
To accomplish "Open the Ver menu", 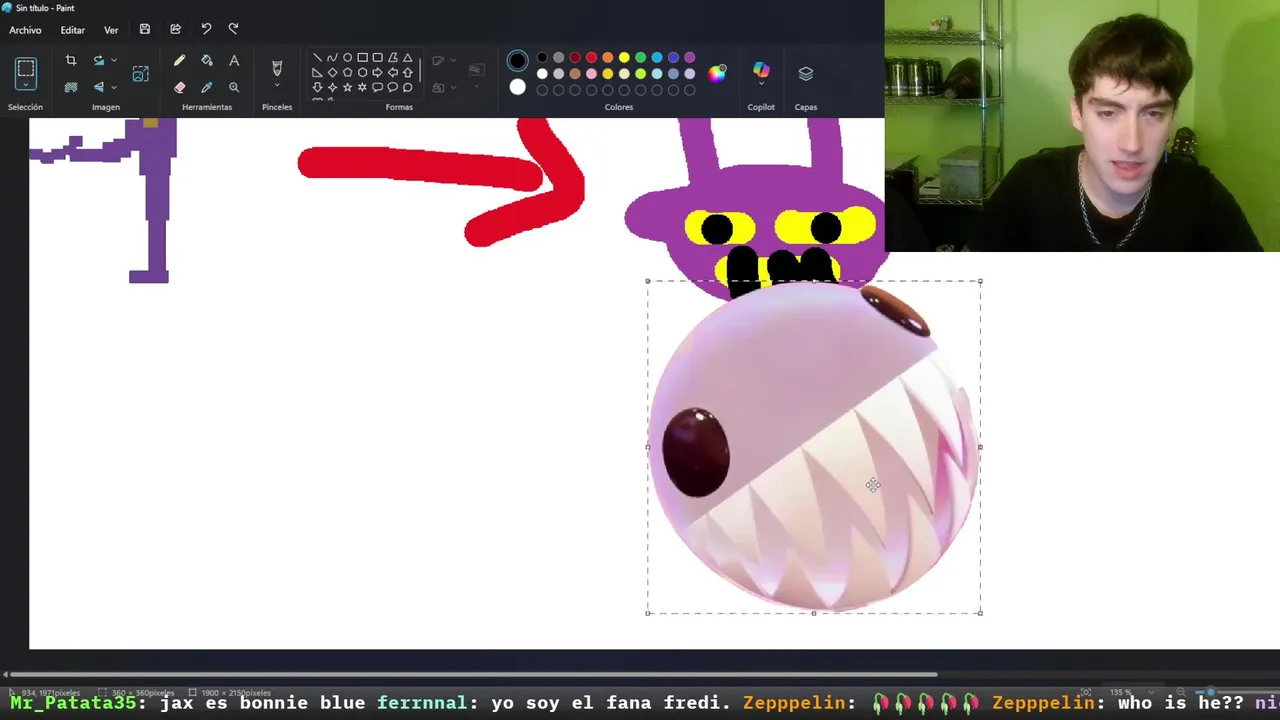I will click(111, 30).
